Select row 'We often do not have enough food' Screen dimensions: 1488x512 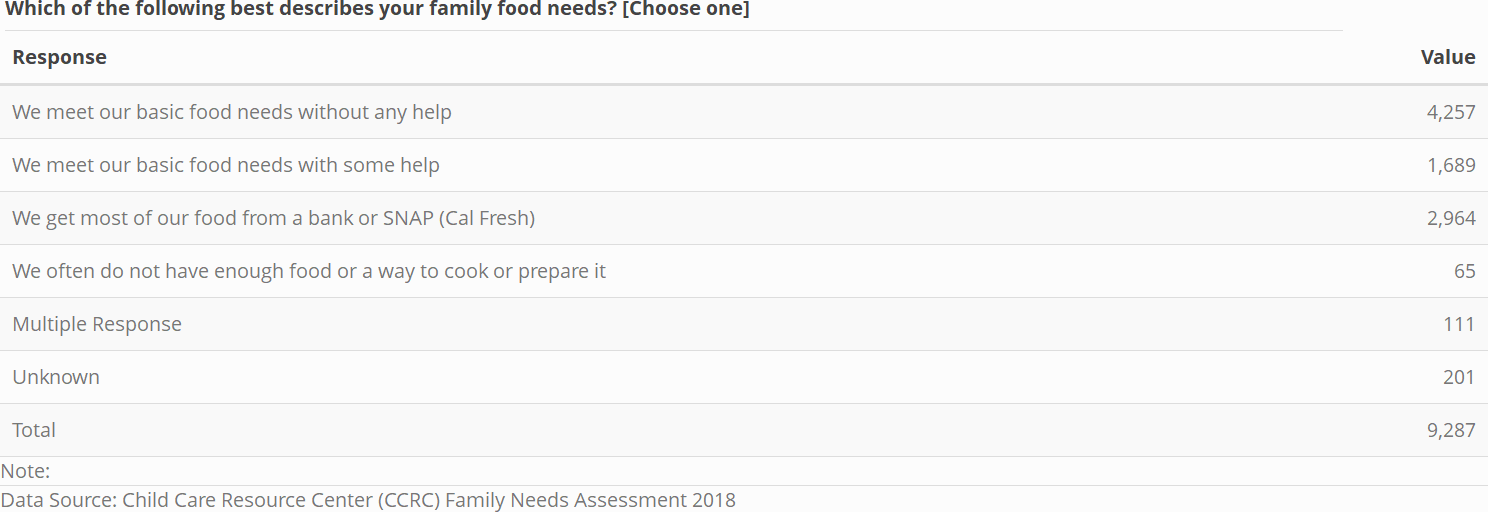(744, 271)
